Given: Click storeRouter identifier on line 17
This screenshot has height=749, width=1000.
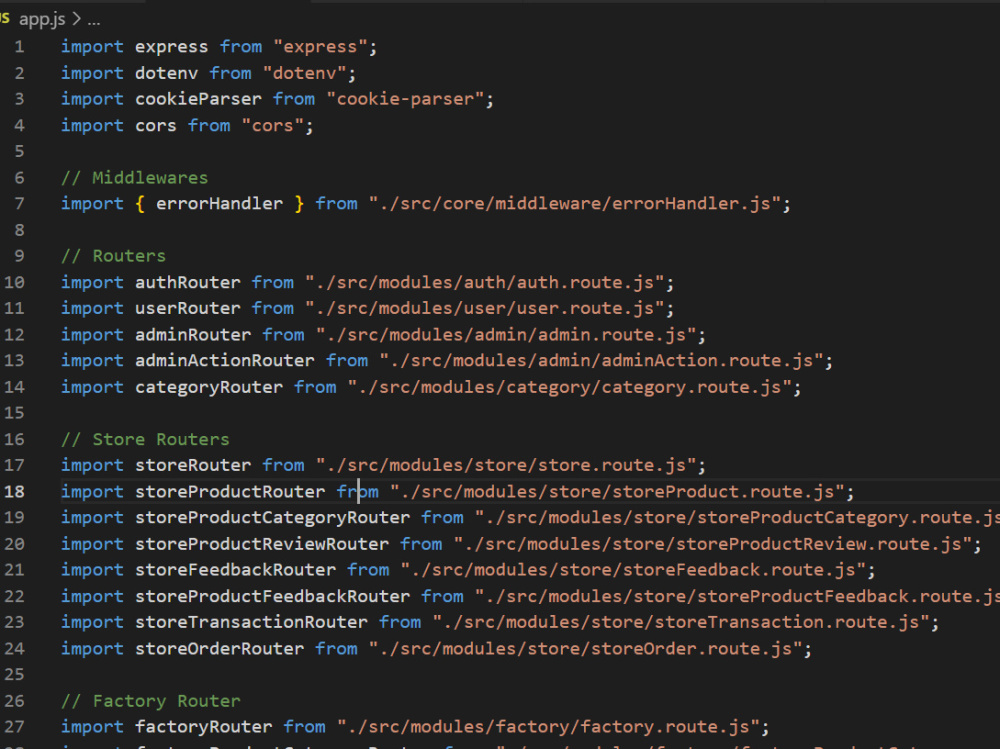Looking at the screenshot, I should pyautogui.click(x=193, y=465).
